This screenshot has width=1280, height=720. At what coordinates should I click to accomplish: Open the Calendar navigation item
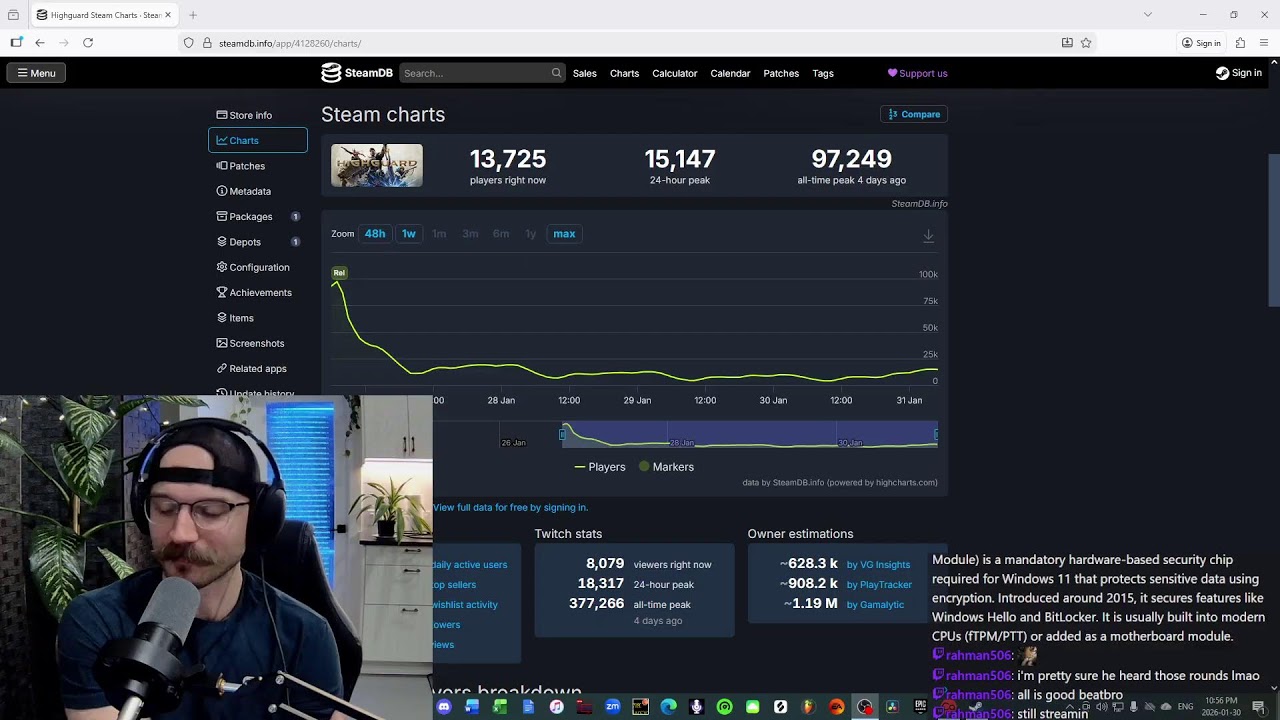[x=730, y=73]
